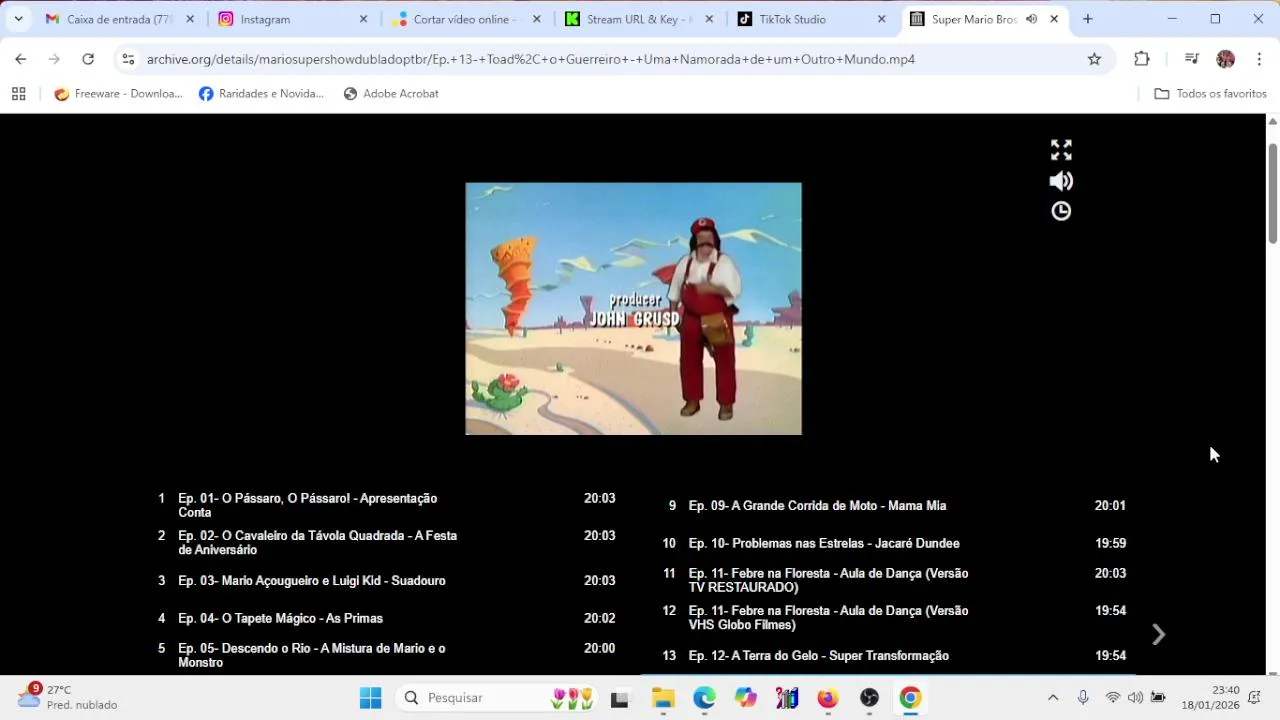View site information icon in address bar

(x=128, y=59)
